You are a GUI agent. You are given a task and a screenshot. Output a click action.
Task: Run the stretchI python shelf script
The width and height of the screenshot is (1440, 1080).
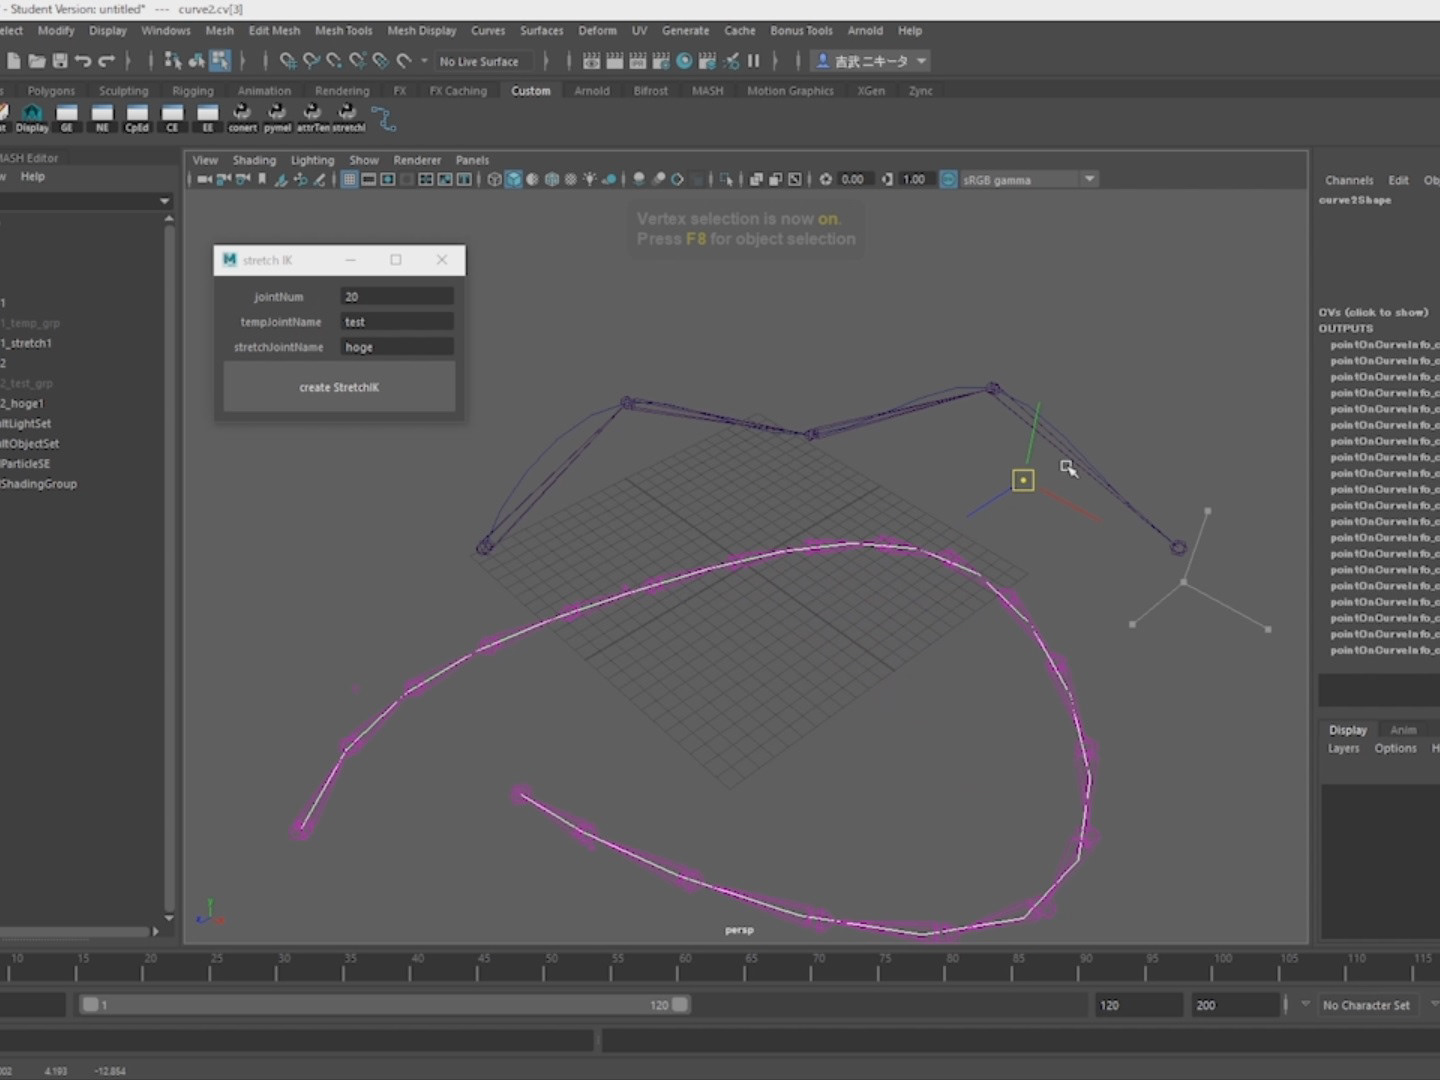point(347,118)
